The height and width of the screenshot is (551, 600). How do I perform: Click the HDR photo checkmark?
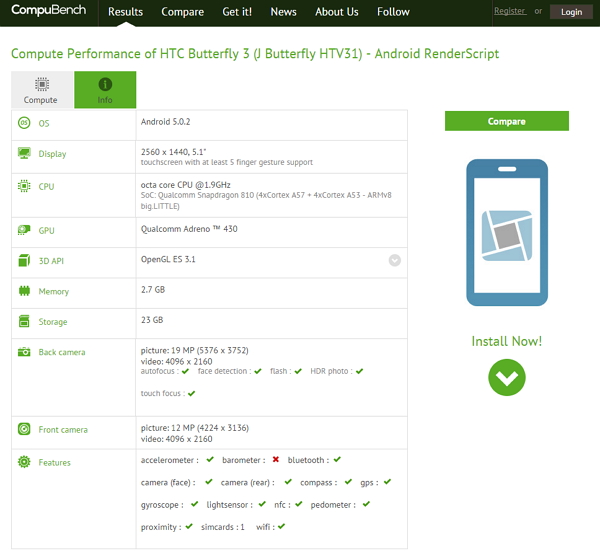coord(359,371)
